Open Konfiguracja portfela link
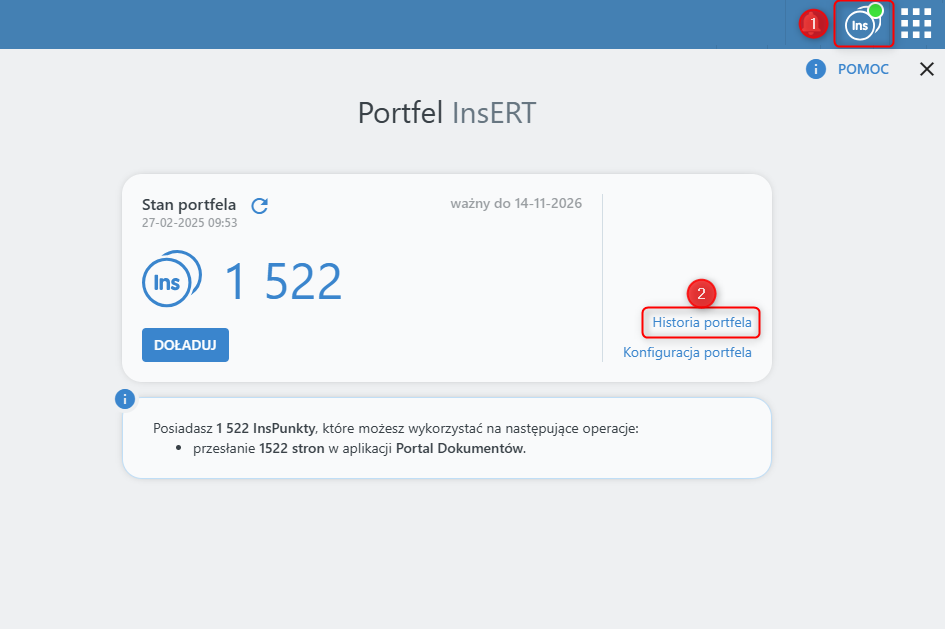 tap(687, 352)
